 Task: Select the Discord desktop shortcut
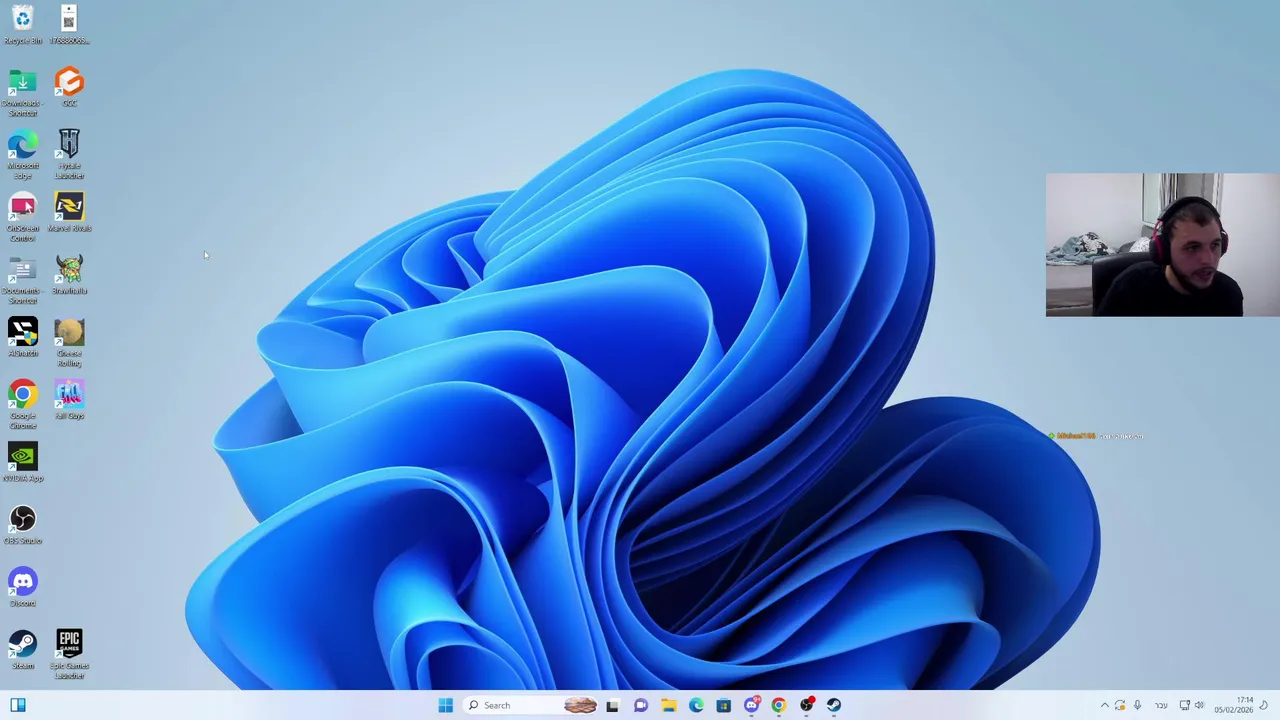23,587
